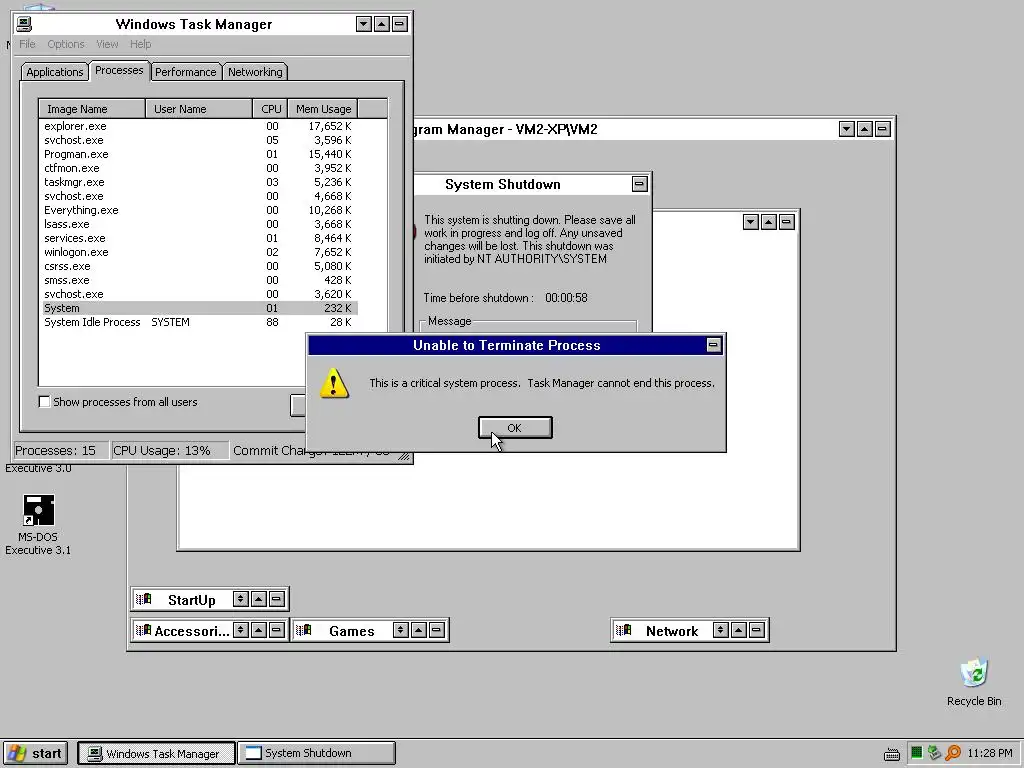Image resolution: width=1024 pixels, height=768 pixels.
Task: Maximize the Games group using its up arrow
Action: [419, 630]
